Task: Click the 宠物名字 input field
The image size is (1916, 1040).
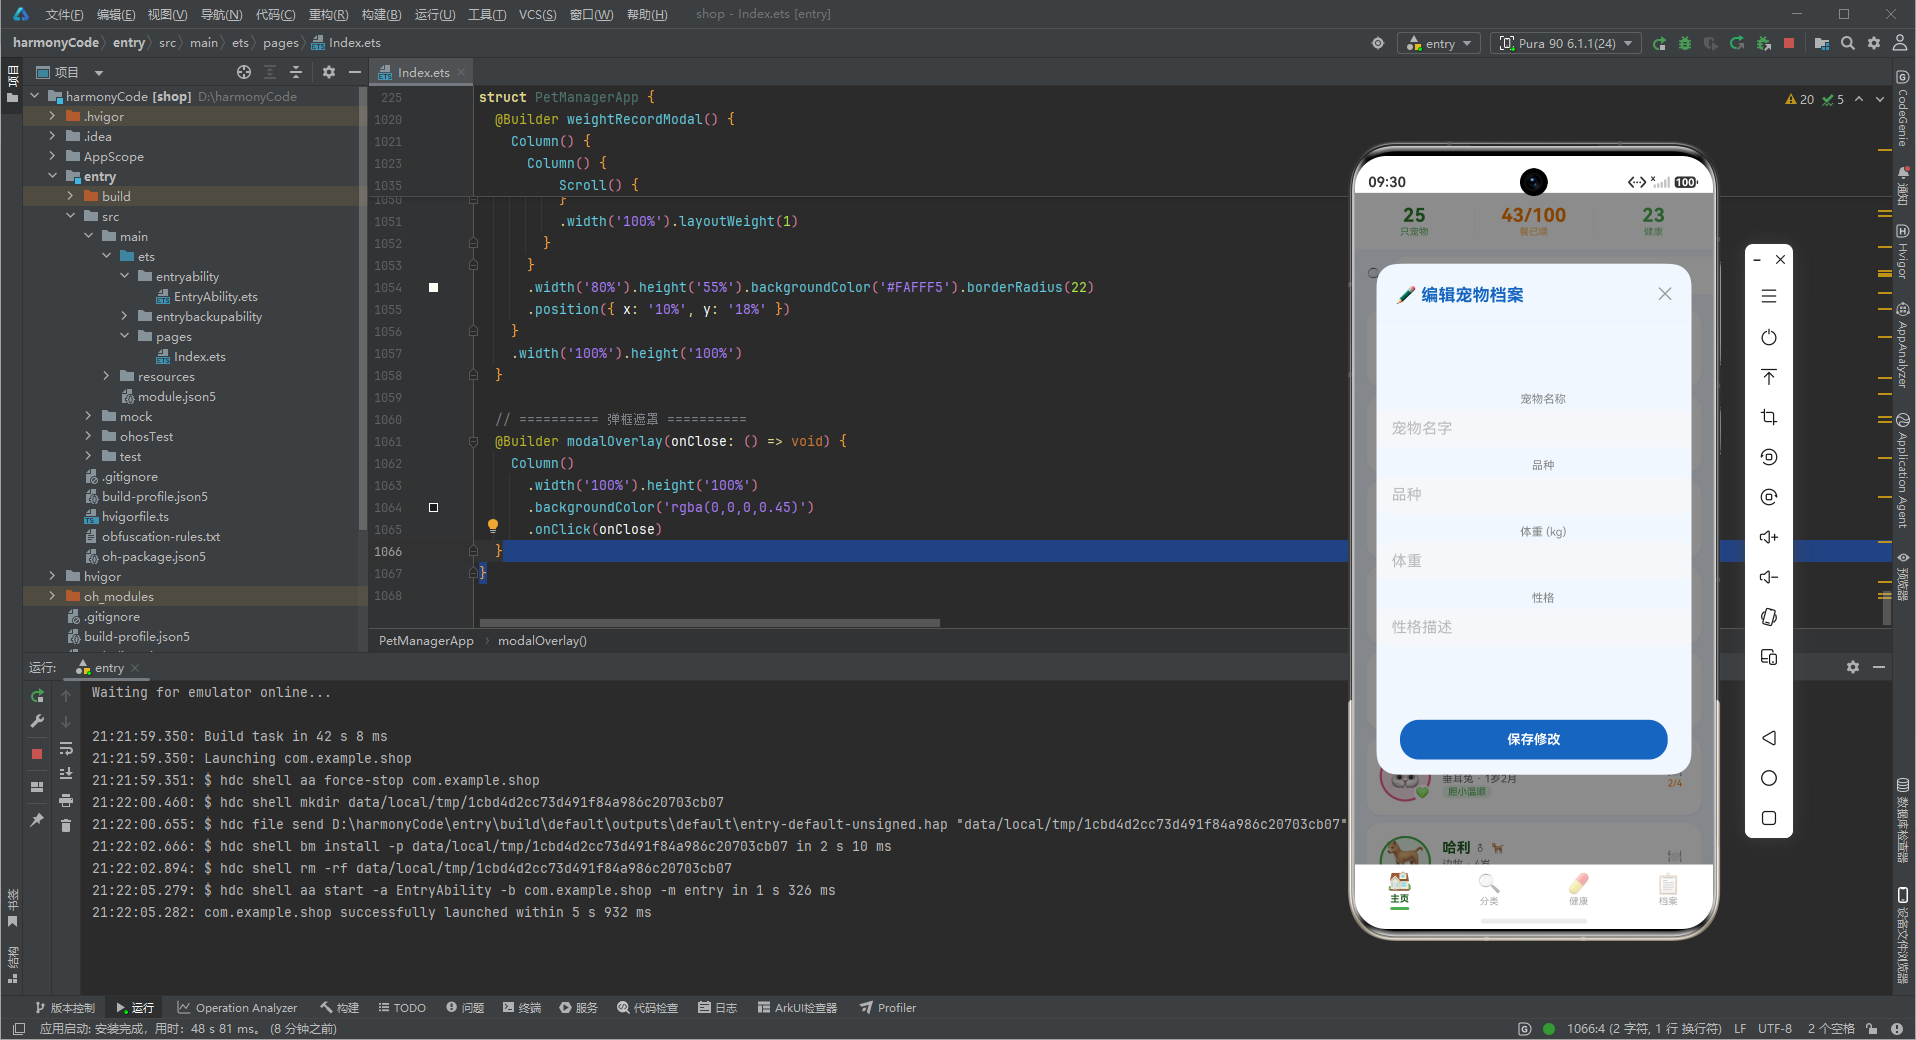Action: coord(1533,428)
